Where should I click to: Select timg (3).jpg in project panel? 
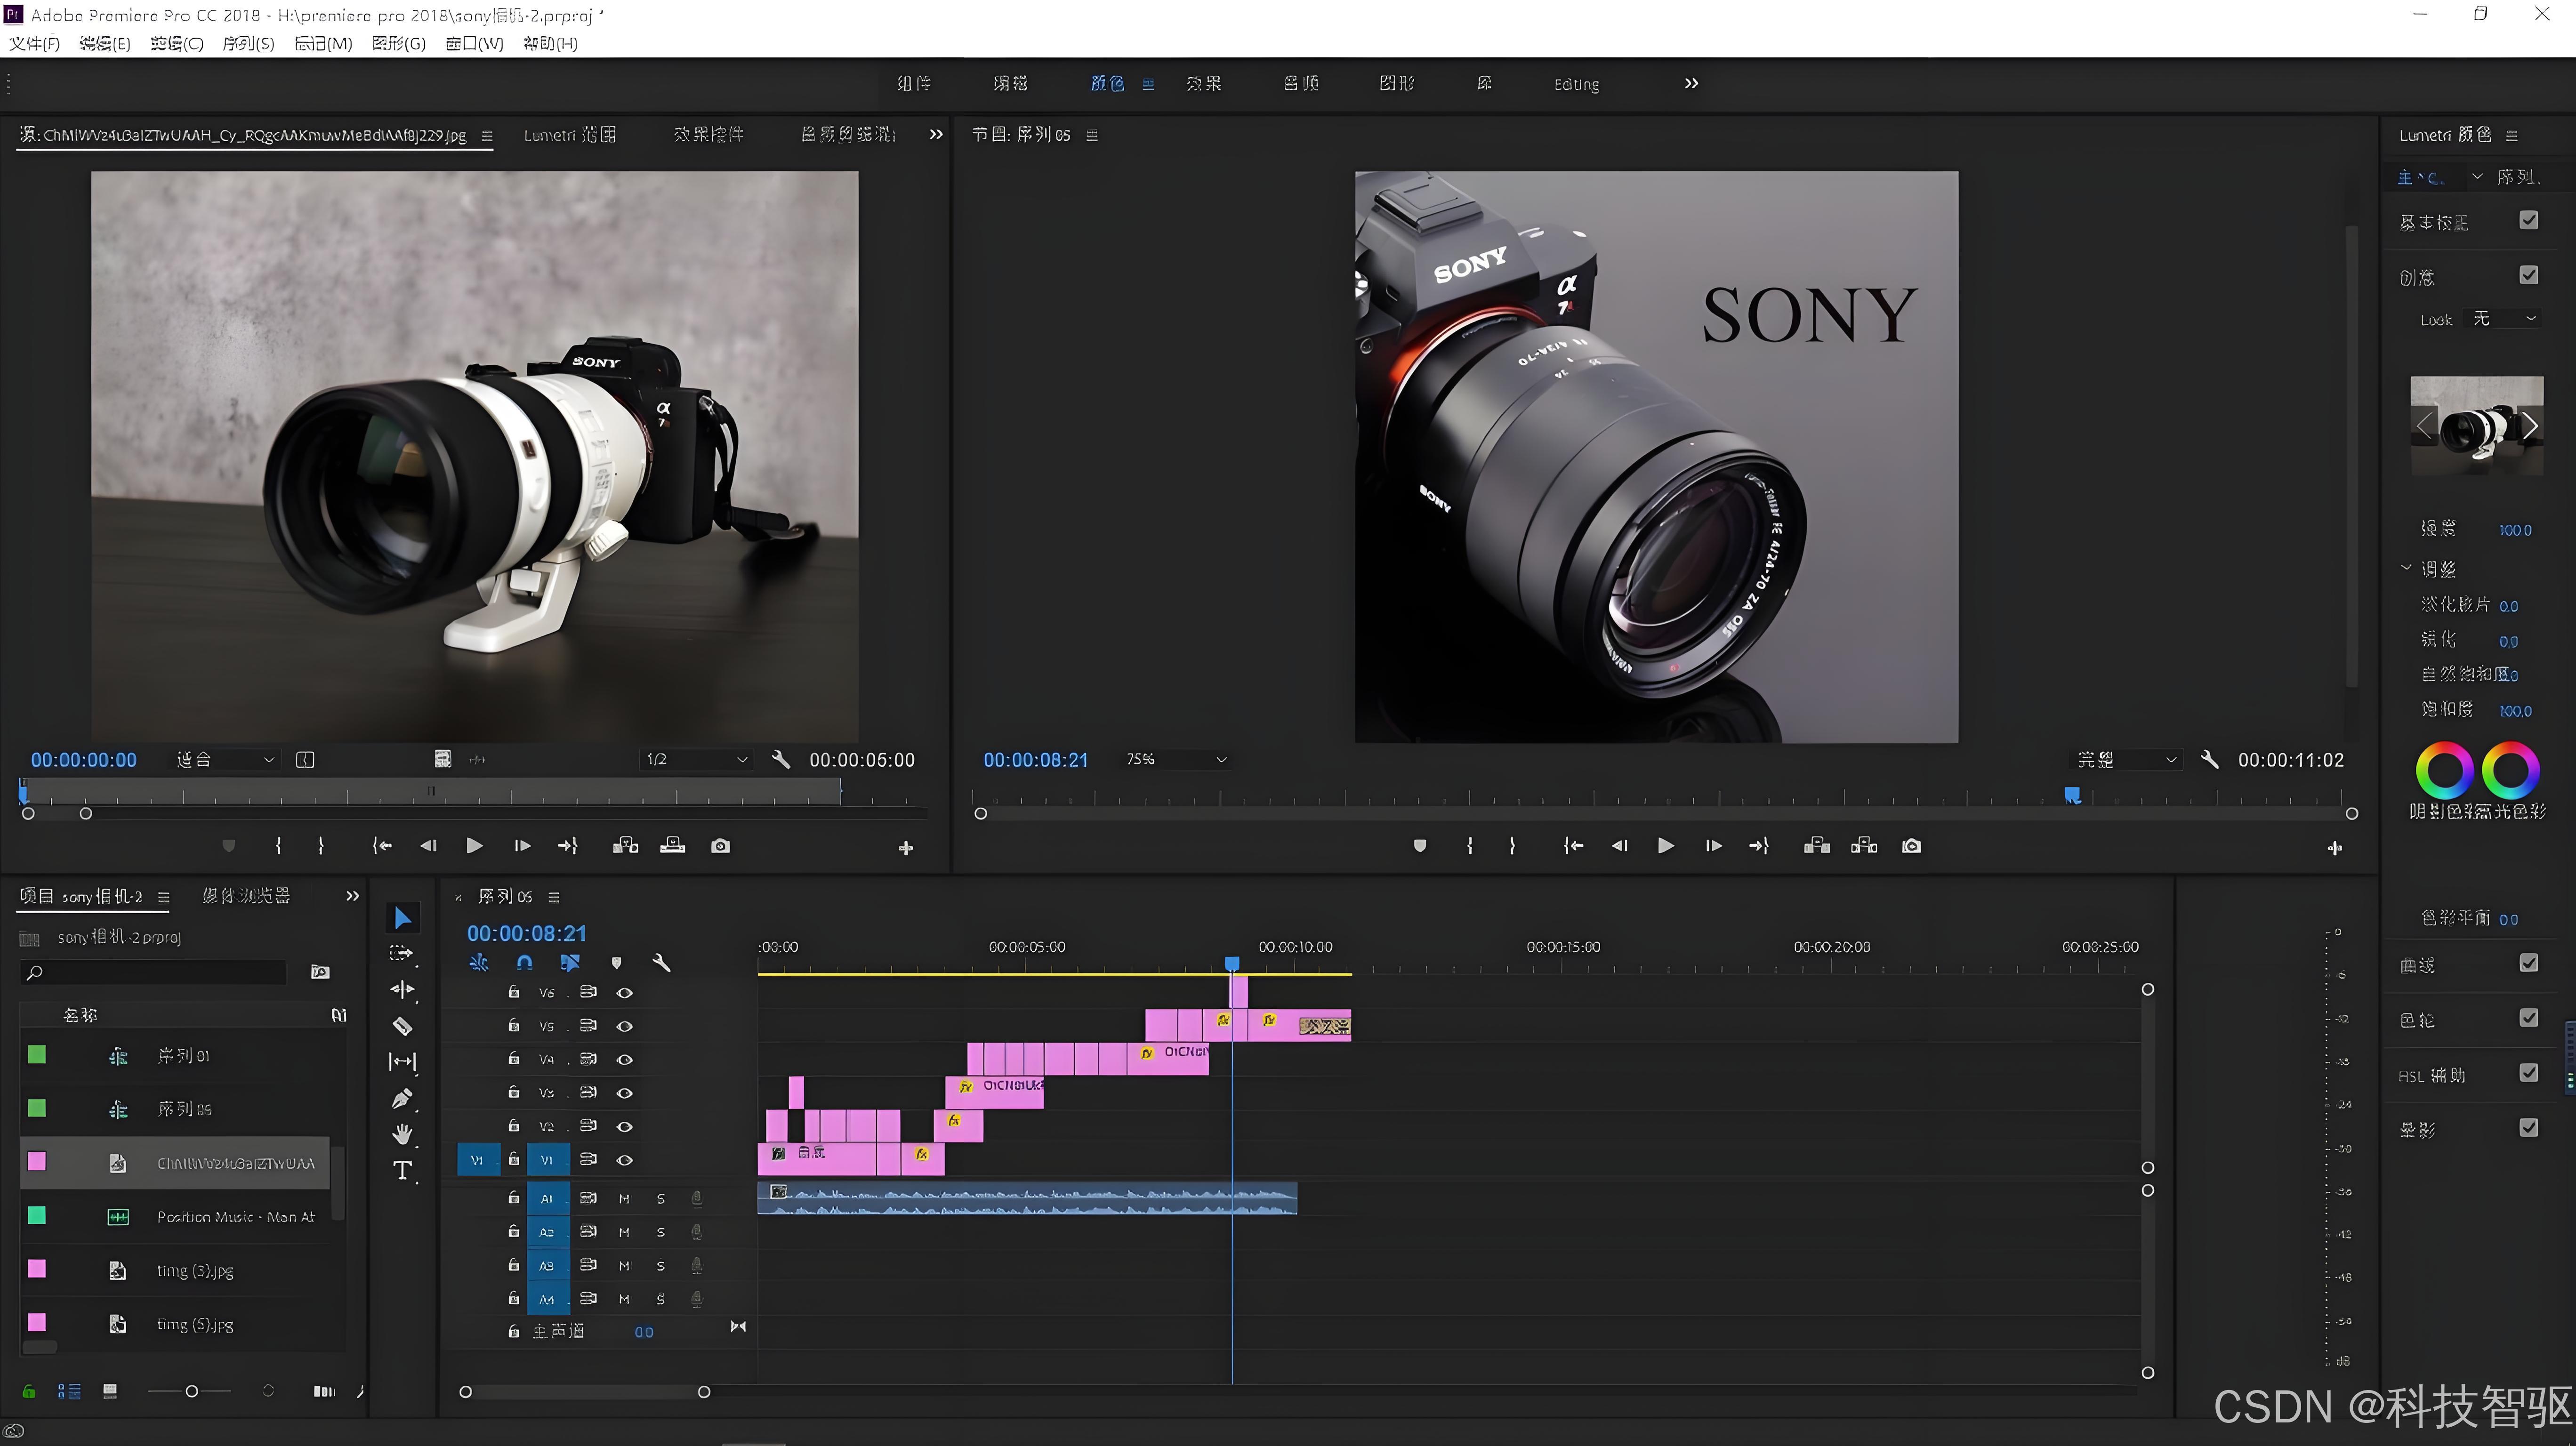(x=195, y=1270)
